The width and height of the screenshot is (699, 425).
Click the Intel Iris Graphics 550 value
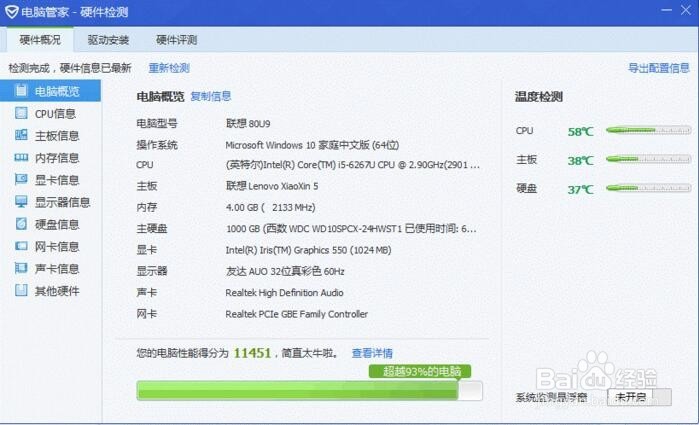click(x=308, y=250)
